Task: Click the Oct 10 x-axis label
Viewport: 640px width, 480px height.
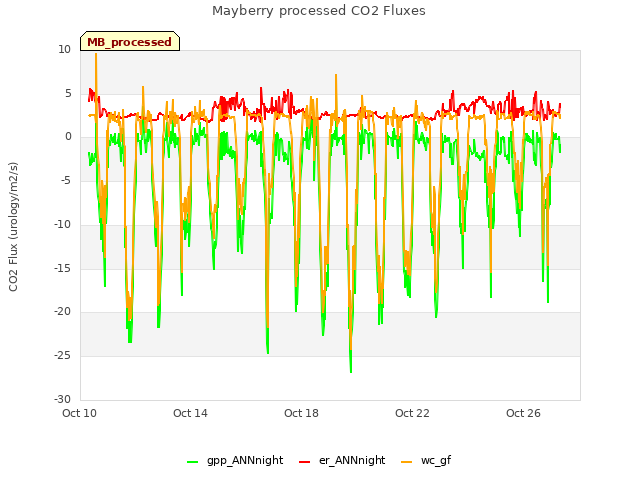Action: [79, 413]
